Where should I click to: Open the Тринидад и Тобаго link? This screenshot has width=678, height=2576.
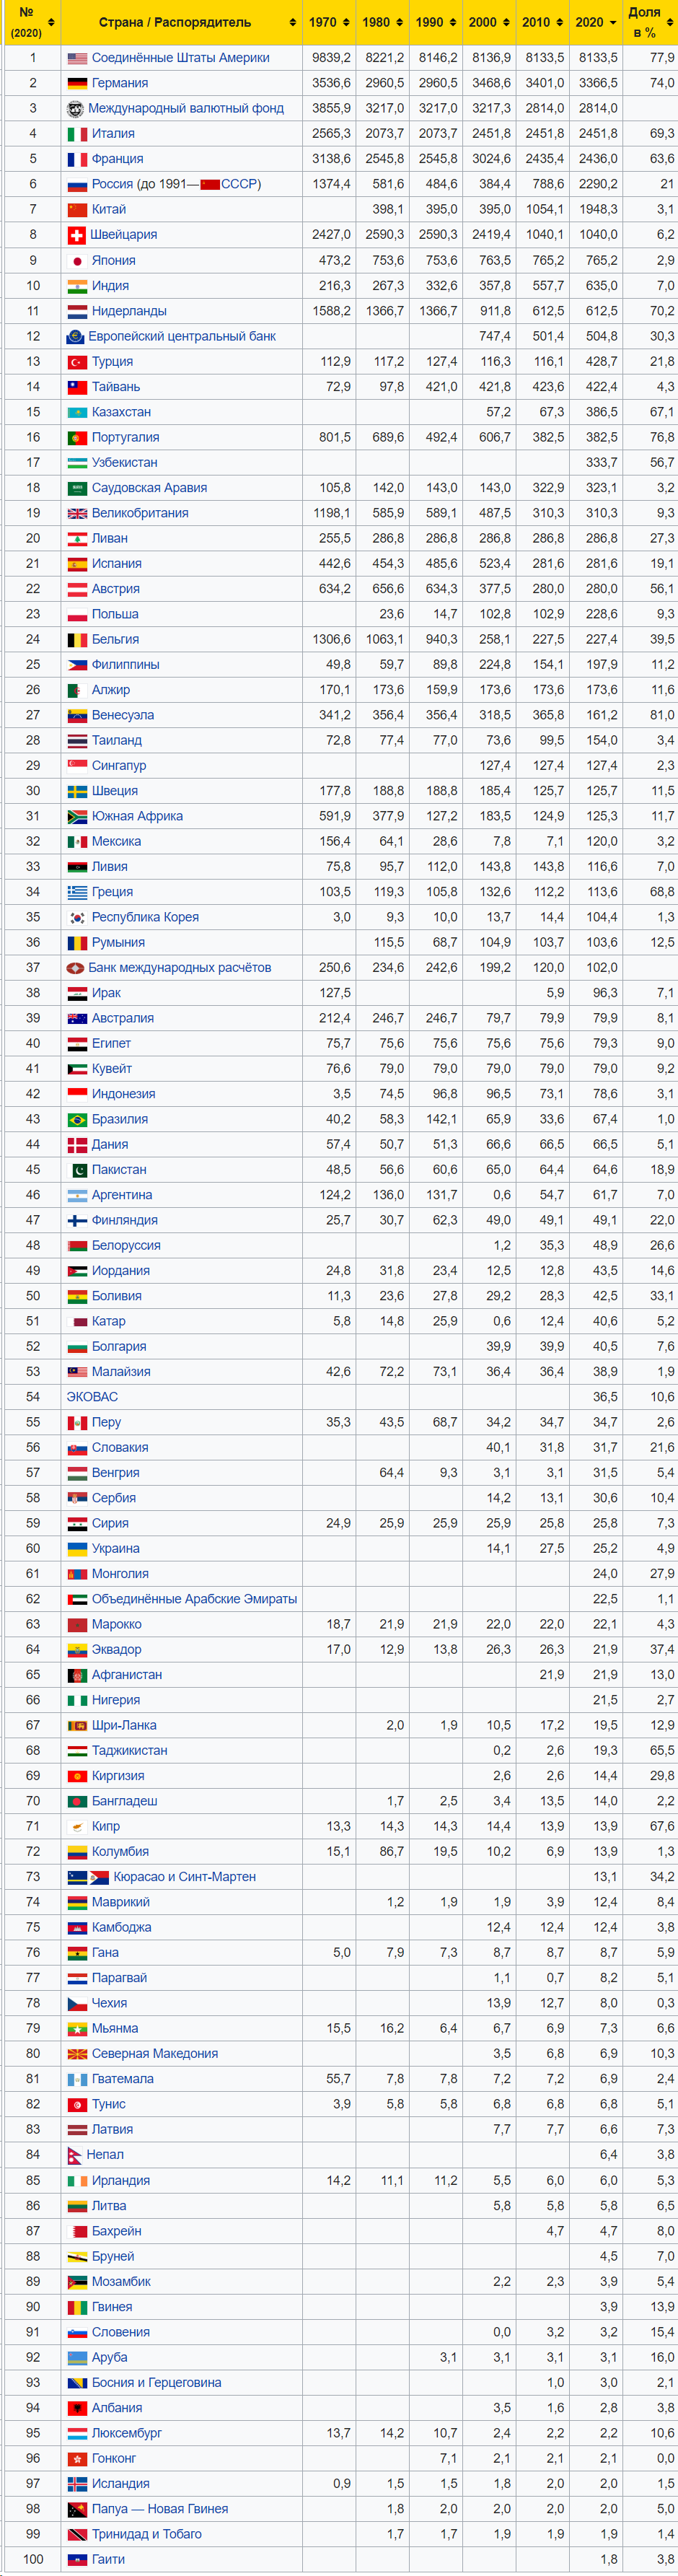(147, 2534)
